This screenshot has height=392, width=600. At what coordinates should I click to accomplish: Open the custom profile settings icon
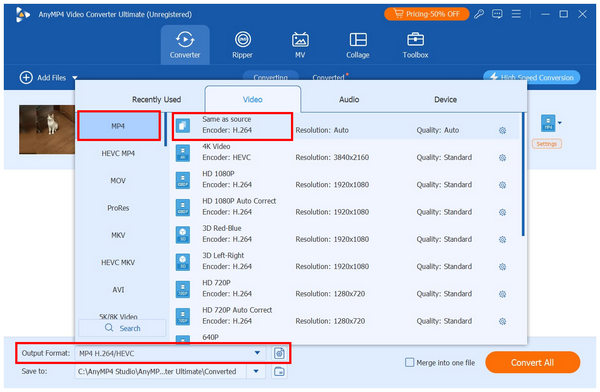(279, 353)
